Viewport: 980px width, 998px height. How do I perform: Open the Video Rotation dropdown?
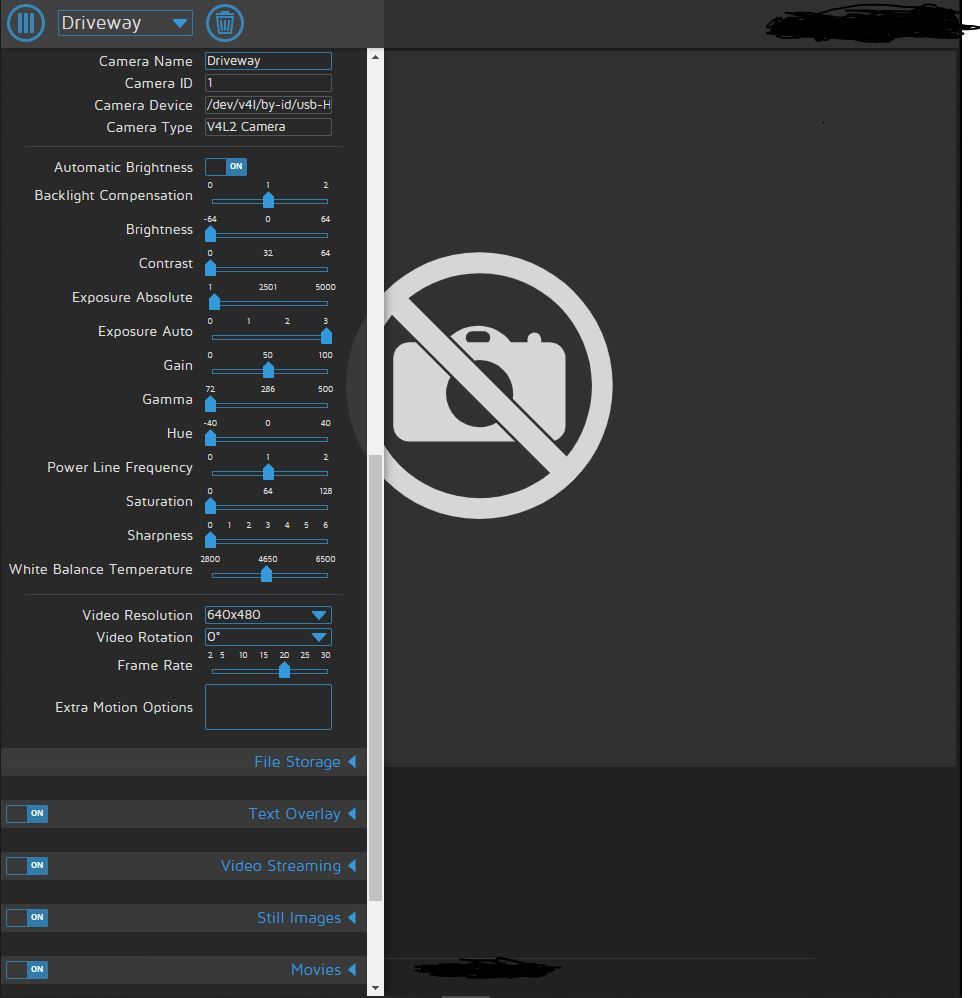(x=267, y=637)
